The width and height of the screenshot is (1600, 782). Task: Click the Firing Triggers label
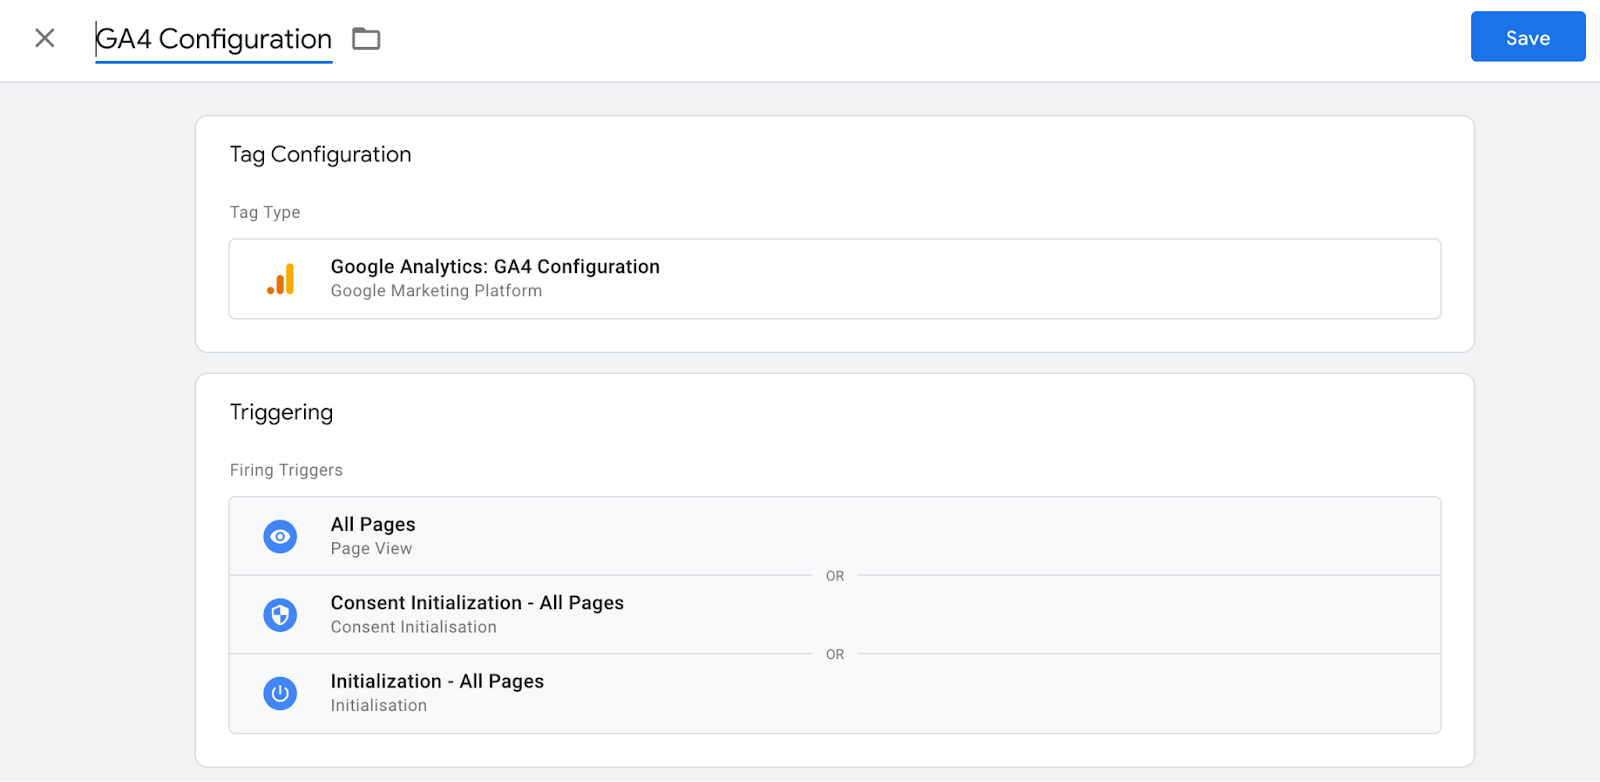point(286,470)
